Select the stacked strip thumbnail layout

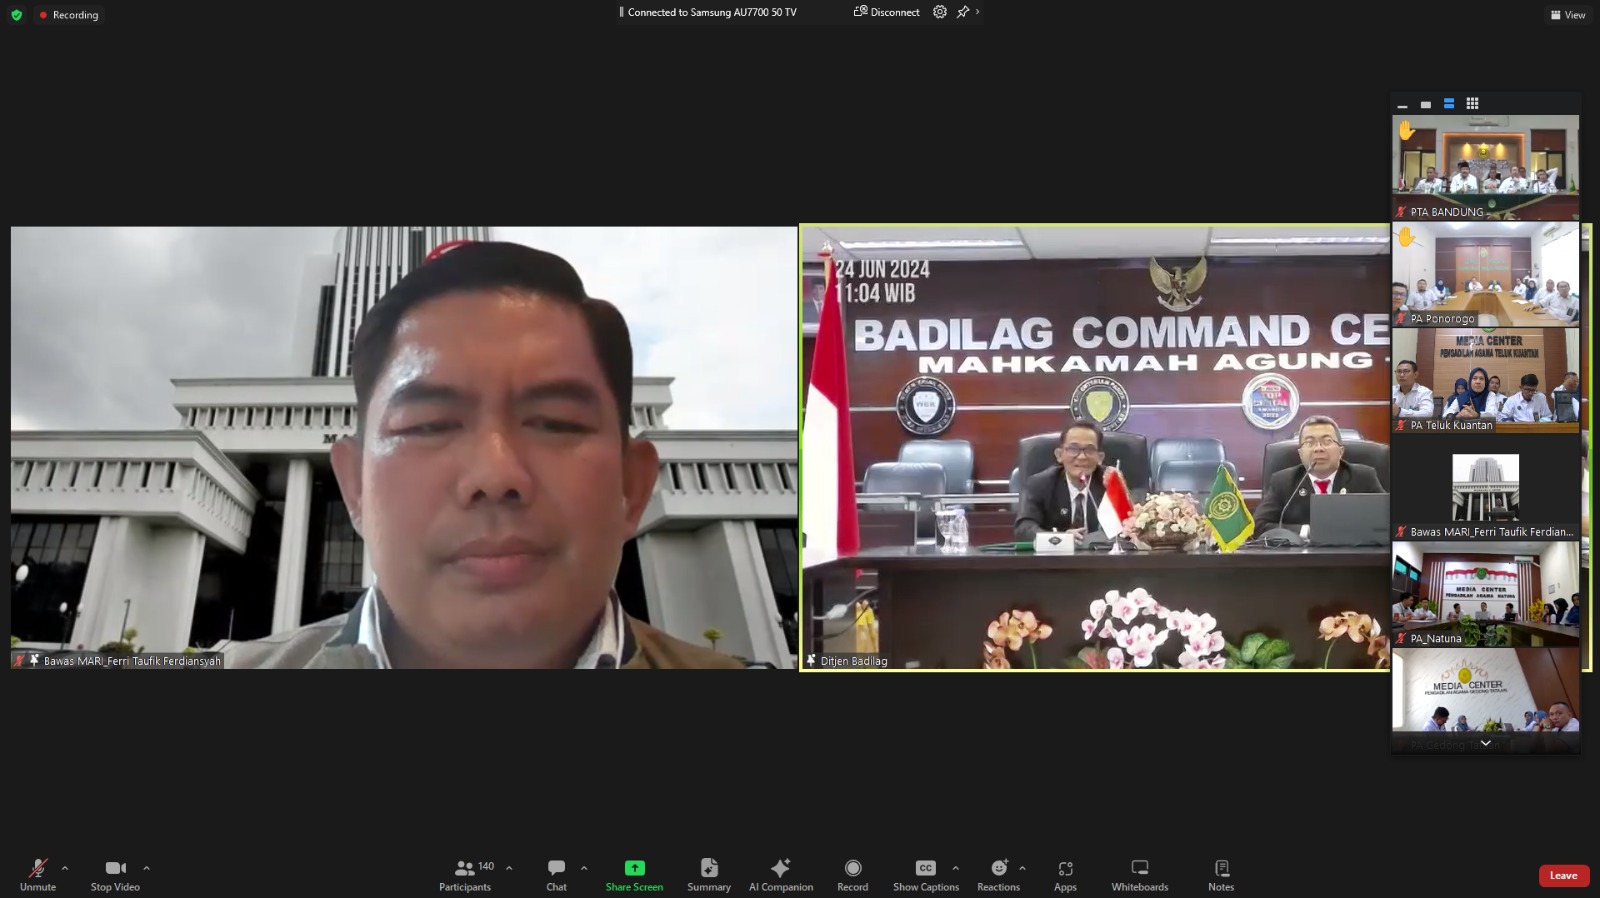pos(1449,104)
